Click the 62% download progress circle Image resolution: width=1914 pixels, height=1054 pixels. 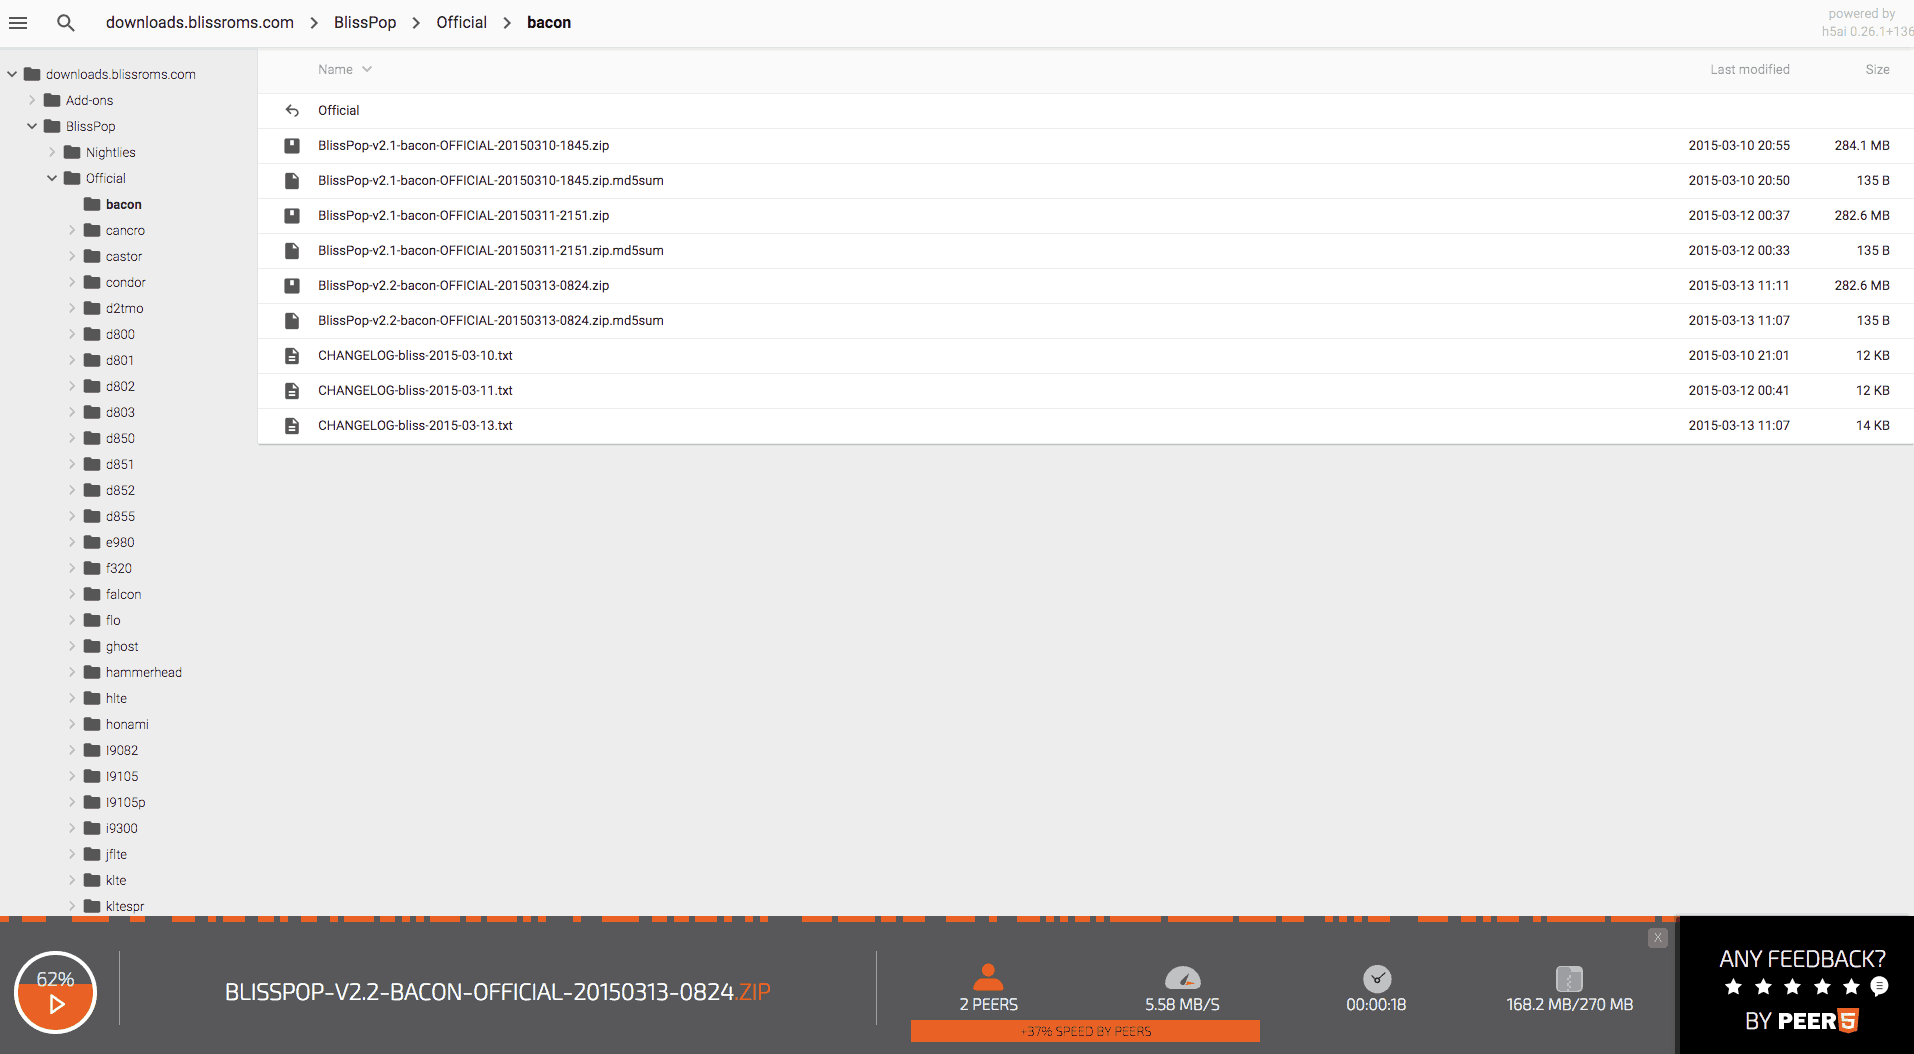(x=56, y=992)
